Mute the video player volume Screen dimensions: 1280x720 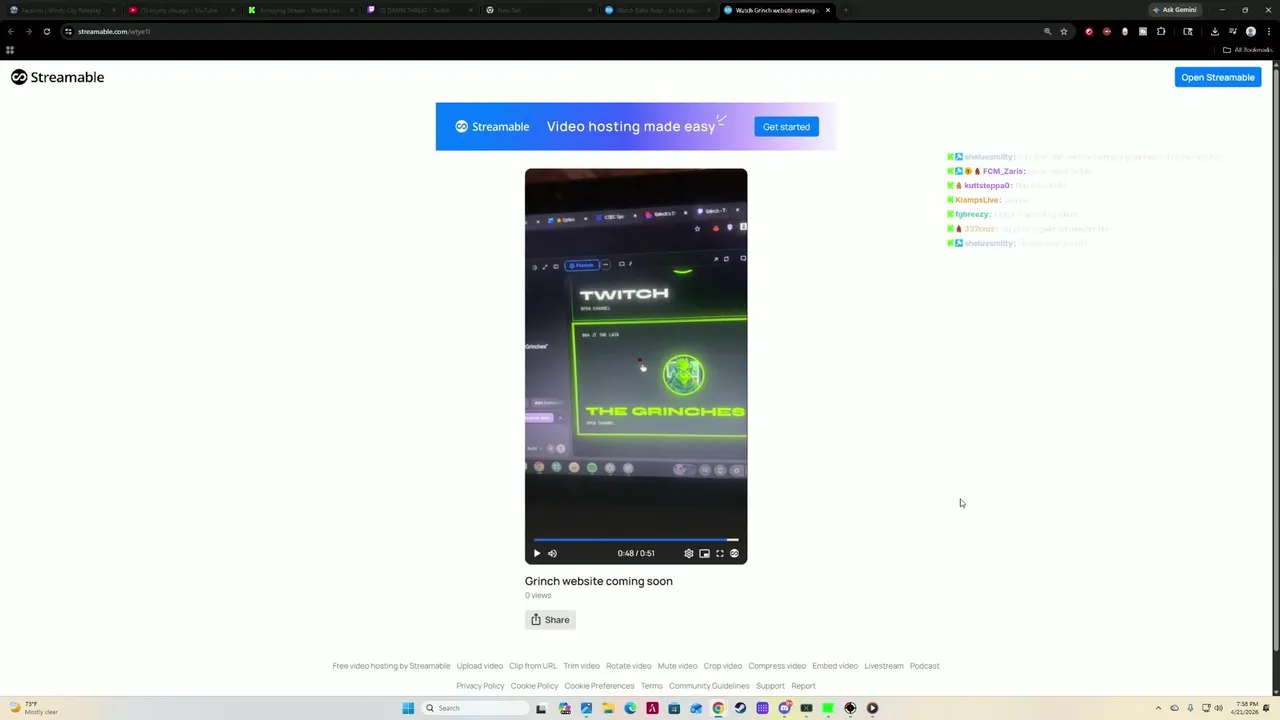pos(552,553)
